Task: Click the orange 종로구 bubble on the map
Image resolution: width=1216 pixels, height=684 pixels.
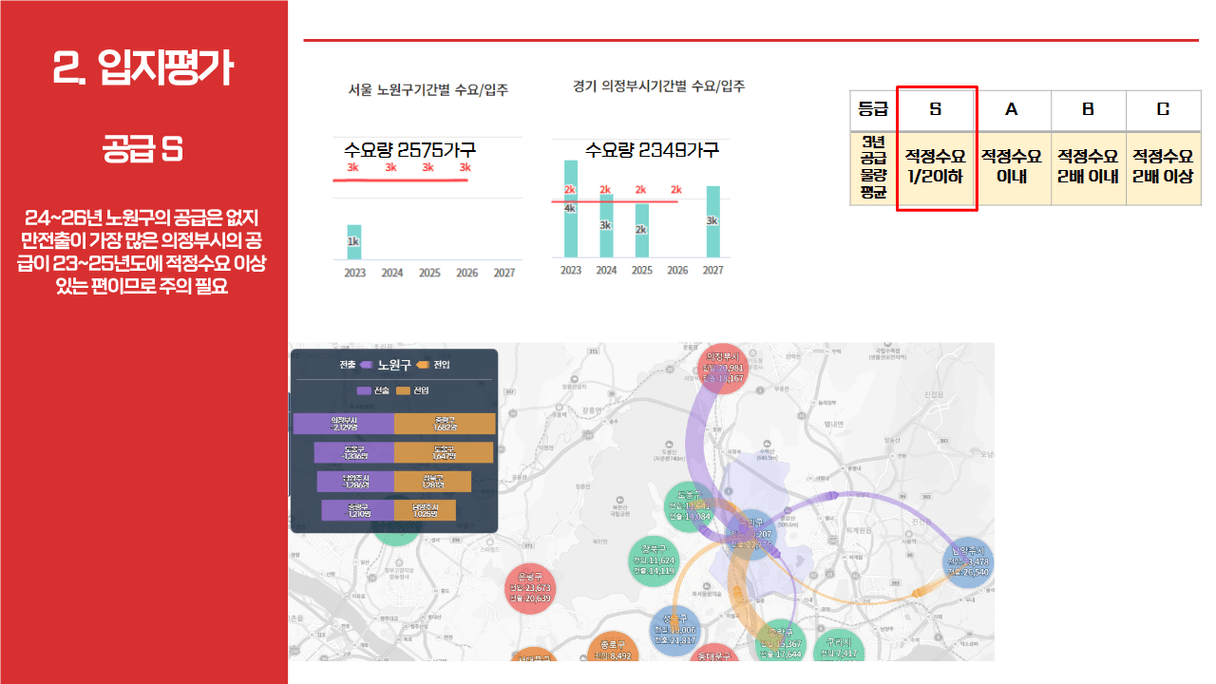Action: (x=611, y=648)
